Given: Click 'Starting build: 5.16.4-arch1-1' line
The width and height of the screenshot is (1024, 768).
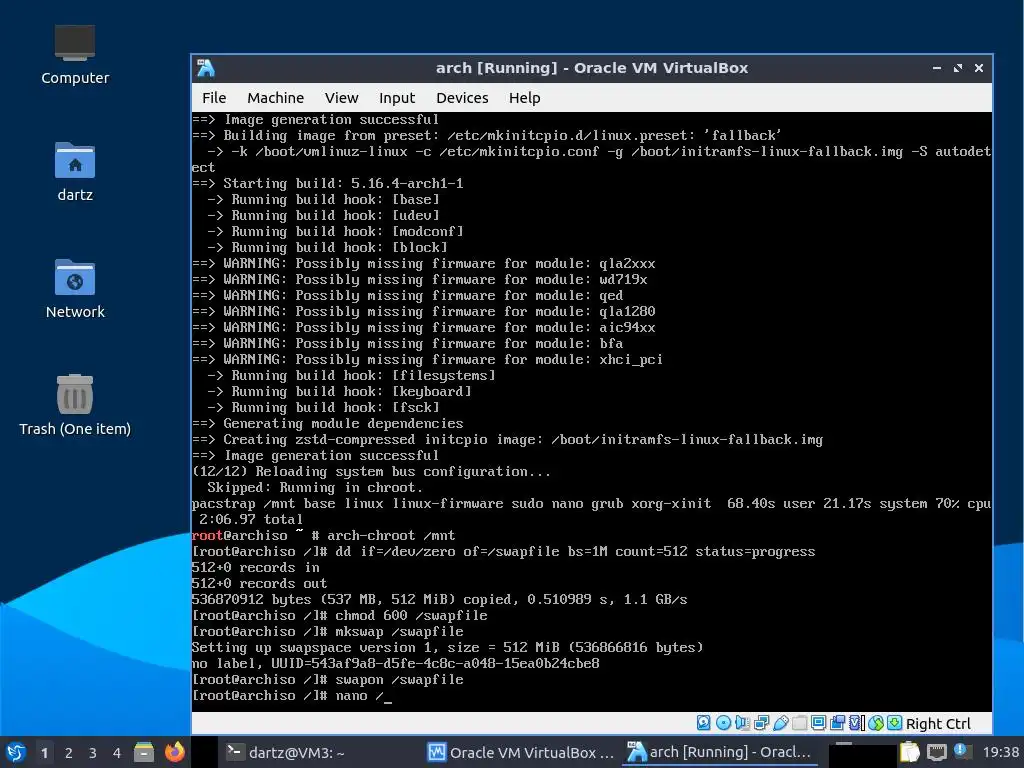Looking at the screenshot, I should (328, 184).
